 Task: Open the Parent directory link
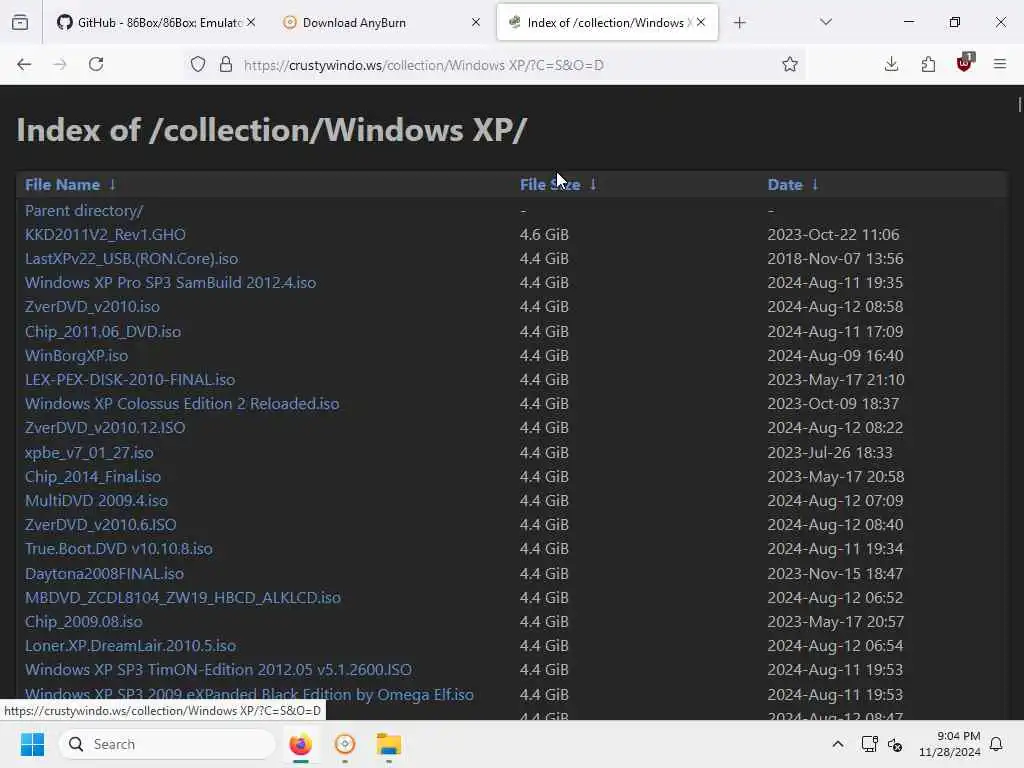(x=84, y=210)
